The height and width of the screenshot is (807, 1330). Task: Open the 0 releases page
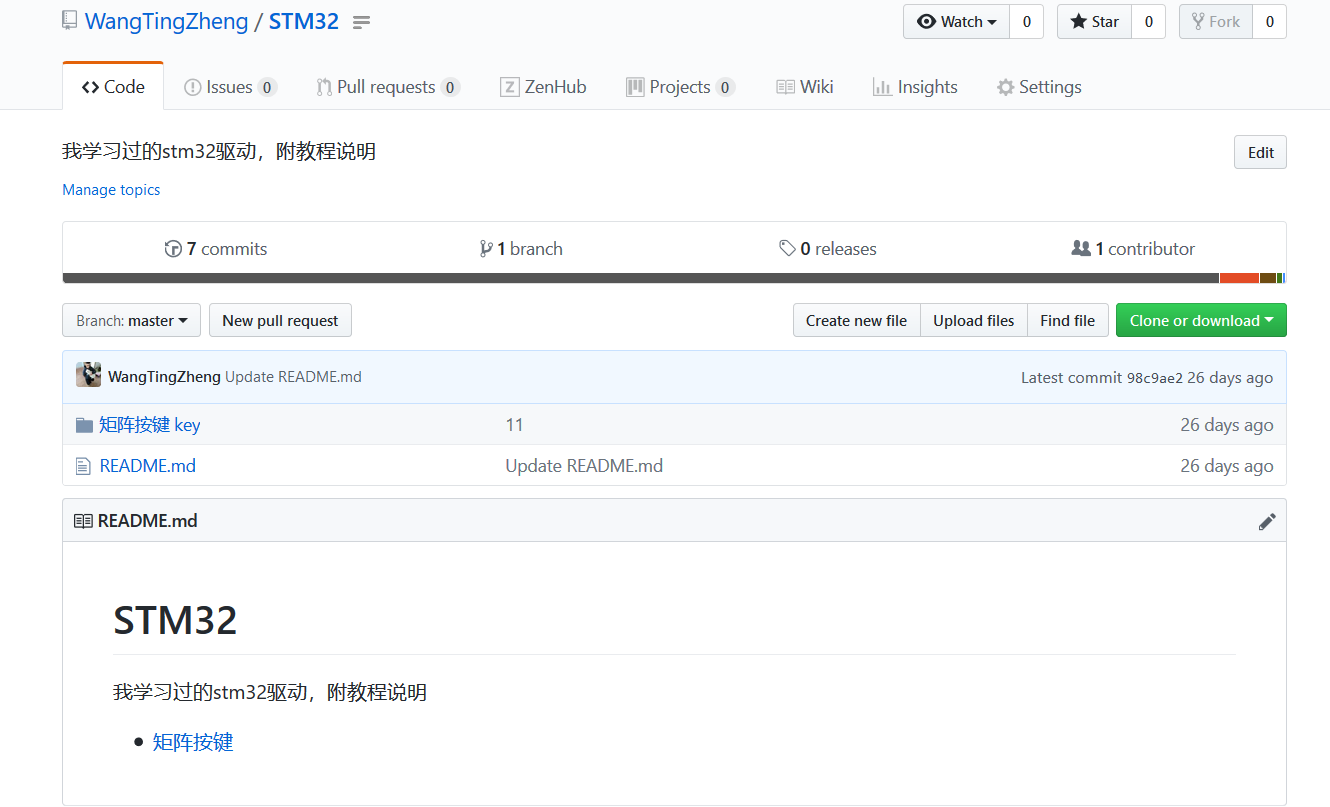[828, 249]
